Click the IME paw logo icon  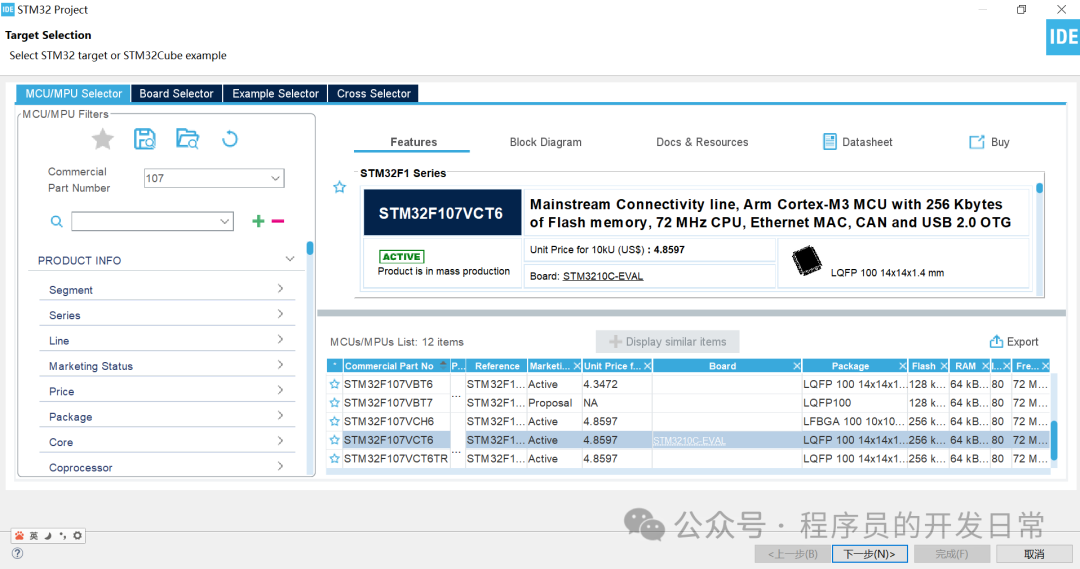(19, 535)
